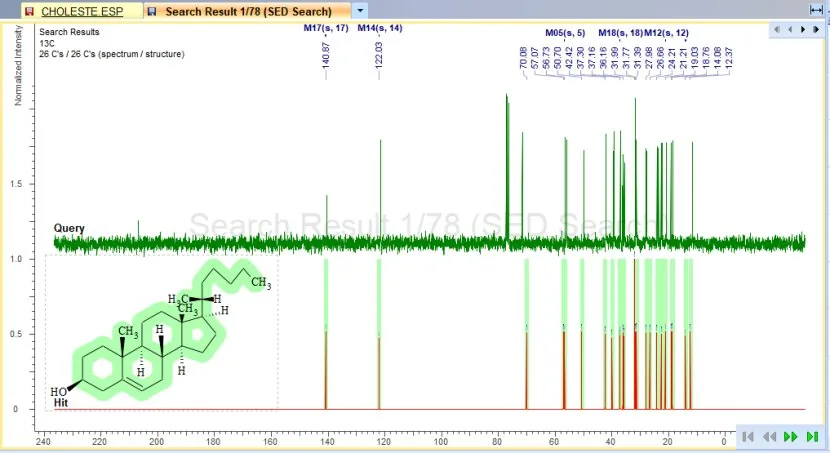Click the HO group on the structure
The height and width of the screenshot is (453, 830).
coord(58,392)
